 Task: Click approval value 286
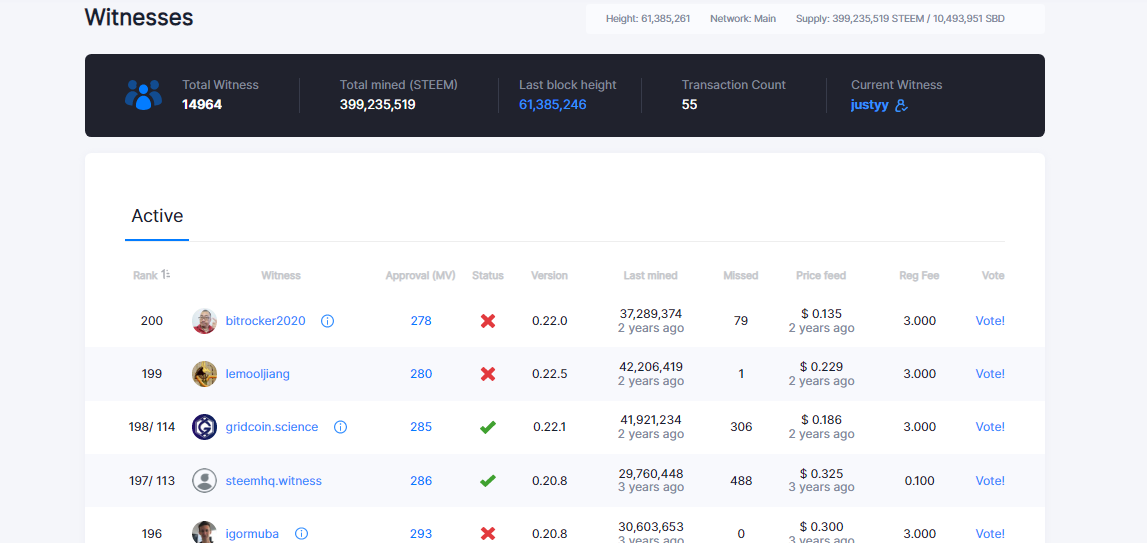(421, 481)
